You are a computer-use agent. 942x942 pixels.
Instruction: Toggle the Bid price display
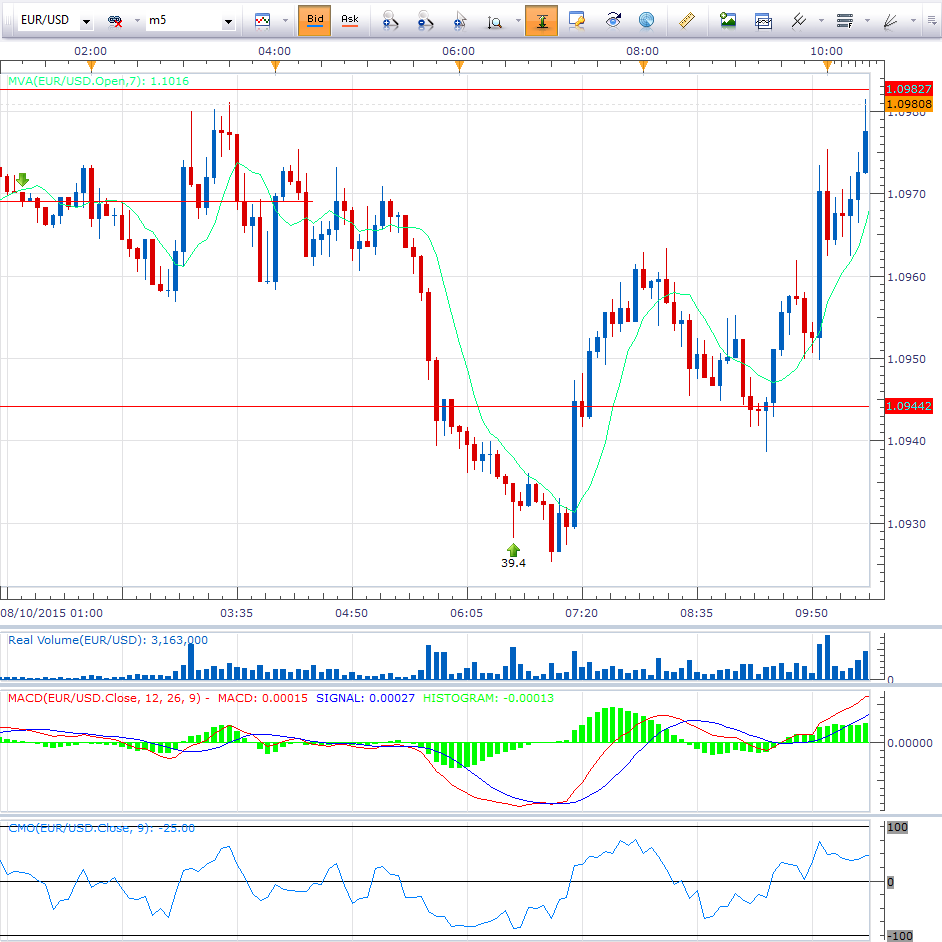[x=314, y=20]
